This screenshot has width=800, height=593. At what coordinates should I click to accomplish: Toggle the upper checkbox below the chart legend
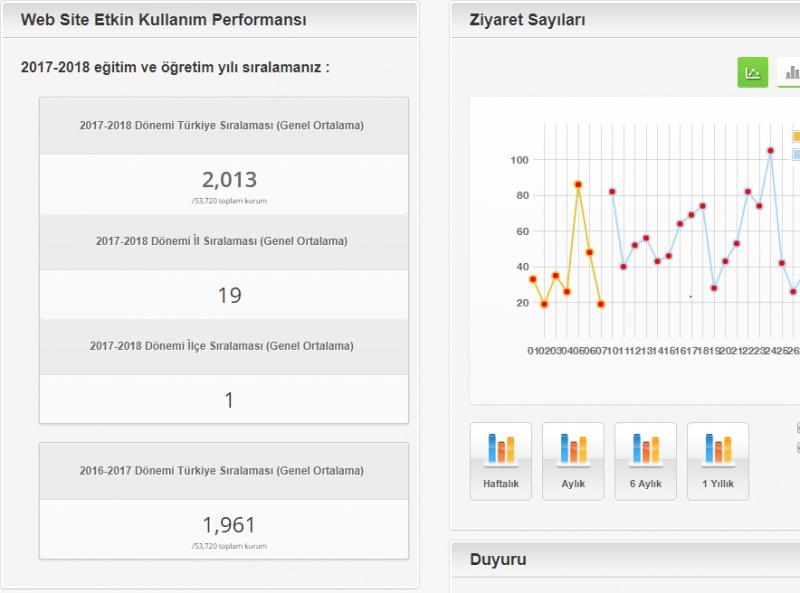tap(797, 428)
